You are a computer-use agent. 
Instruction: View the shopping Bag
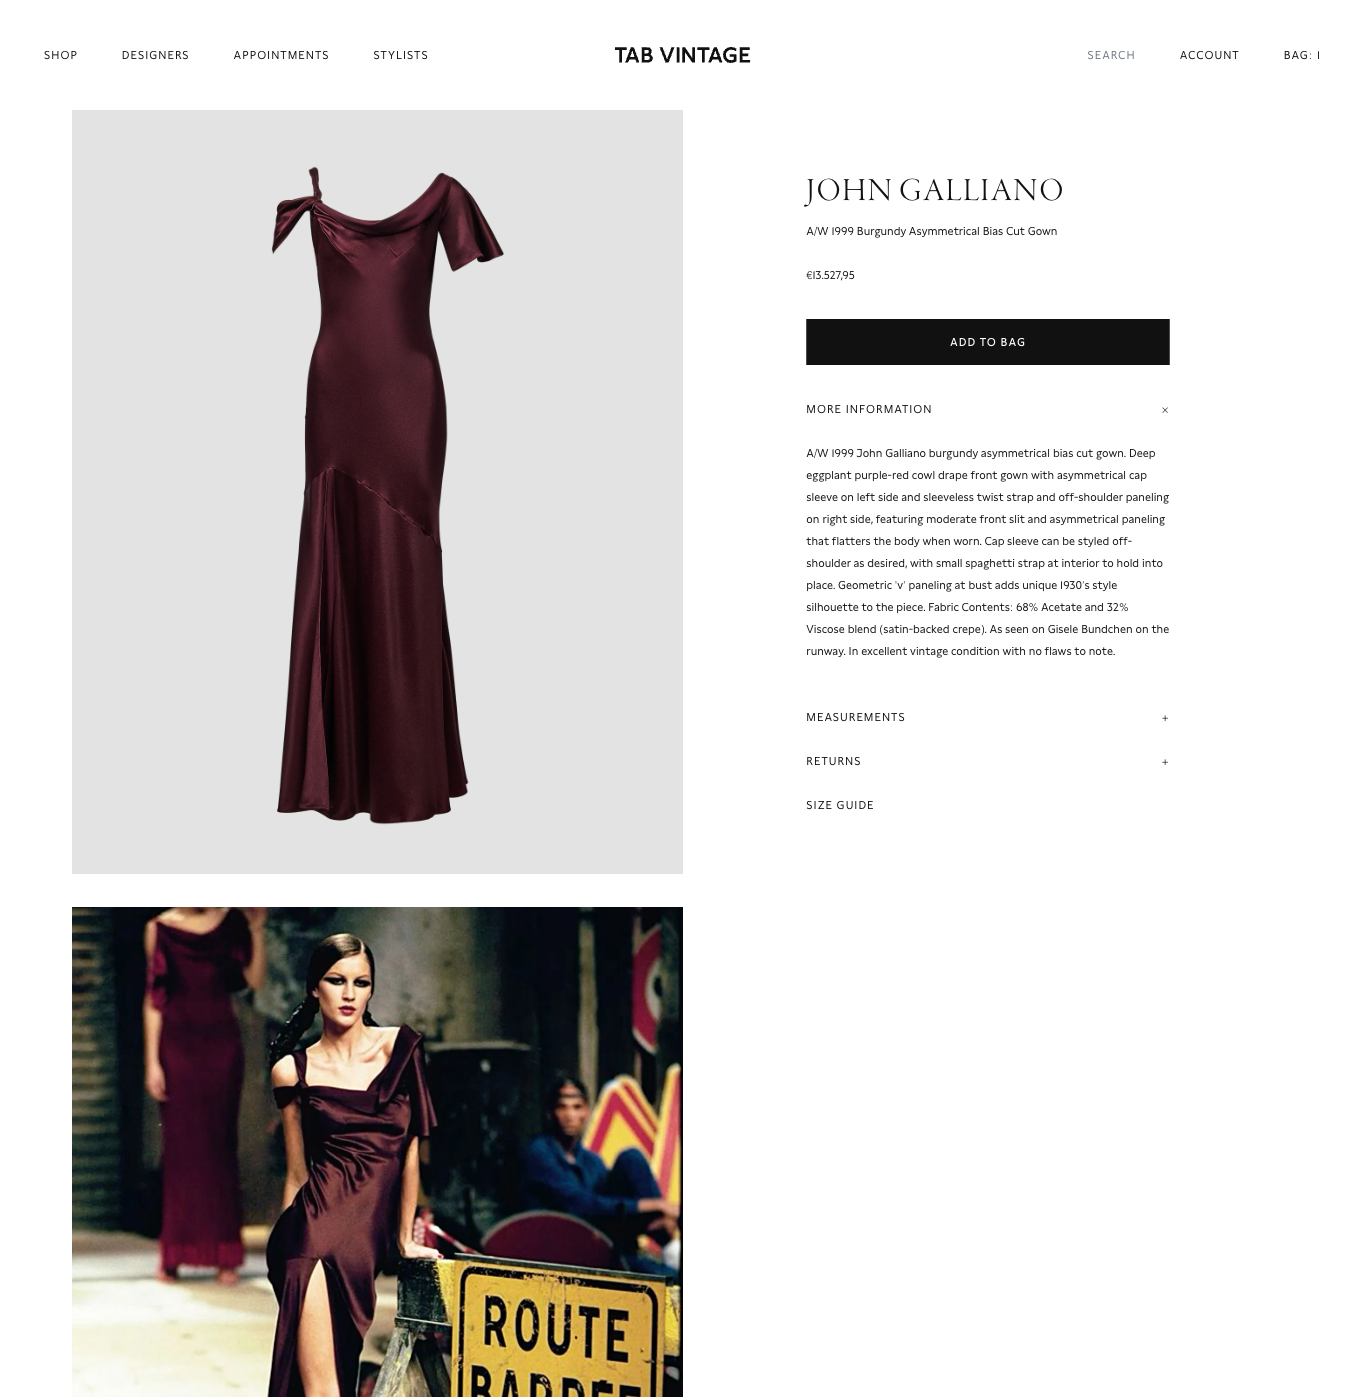point(1302,55)
